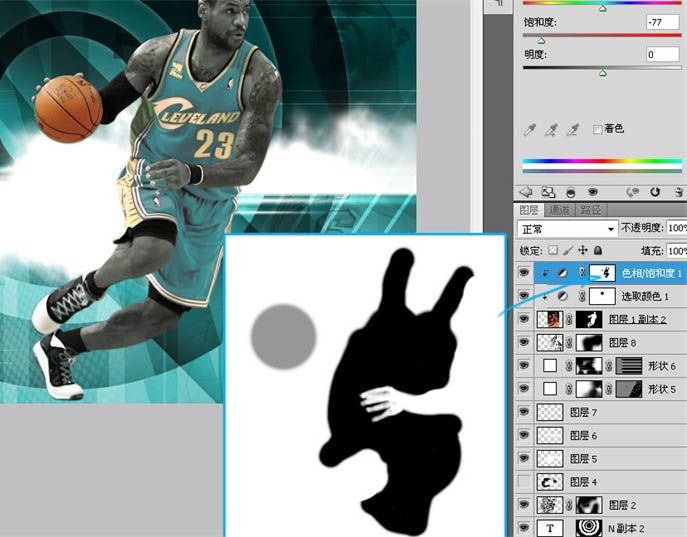Click the 明度 value field showing 0

pyautogui.click(x=662, y=54)
